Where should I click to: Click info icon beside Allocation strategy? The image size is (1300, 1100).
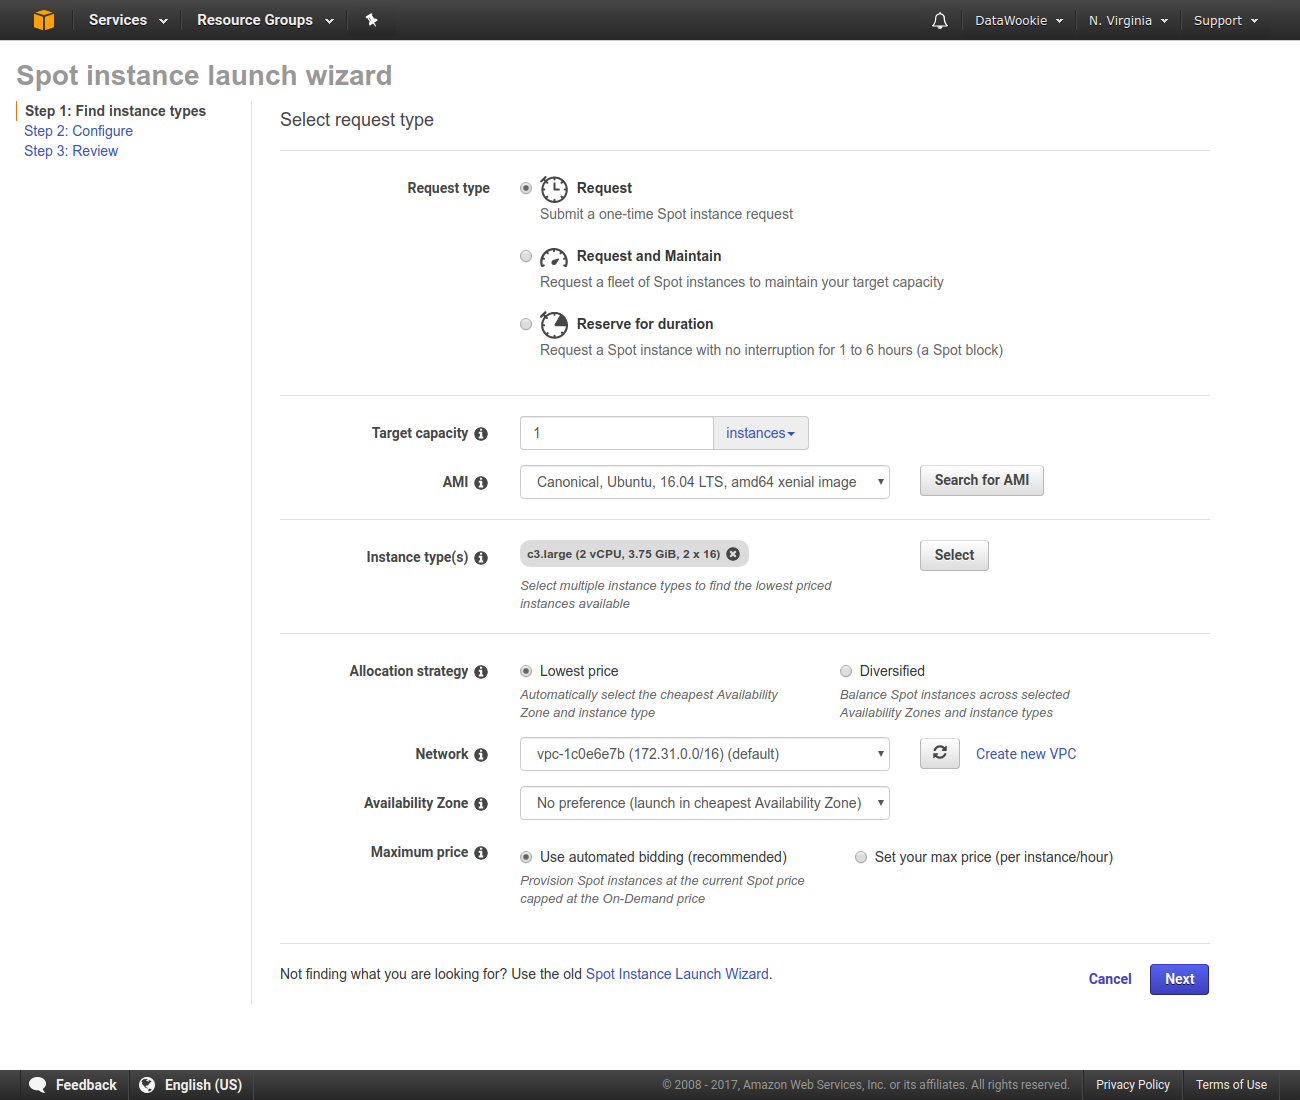pyautogui.click(x=481, y=672)
